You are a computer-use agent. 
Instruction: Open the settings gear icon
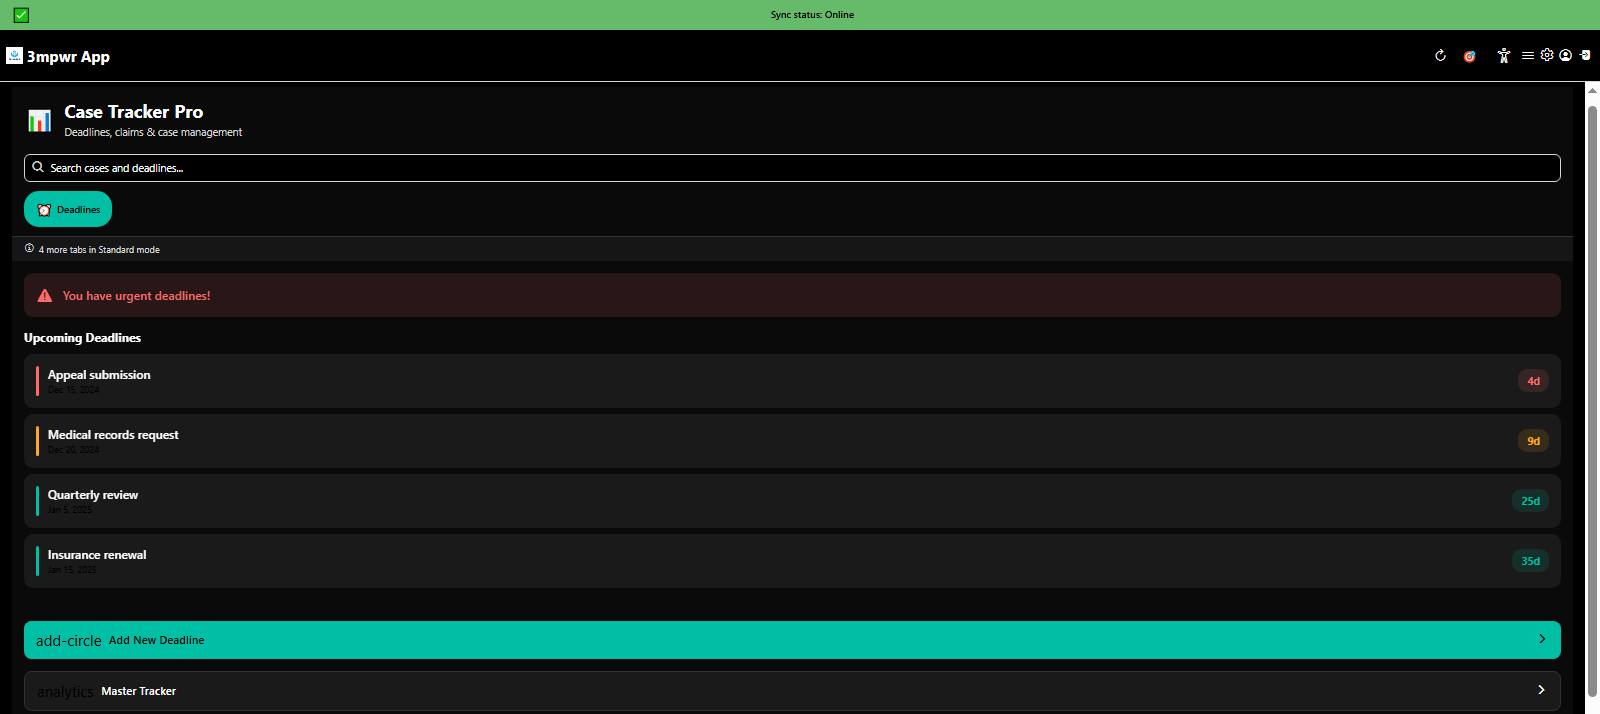(1547, 56)
